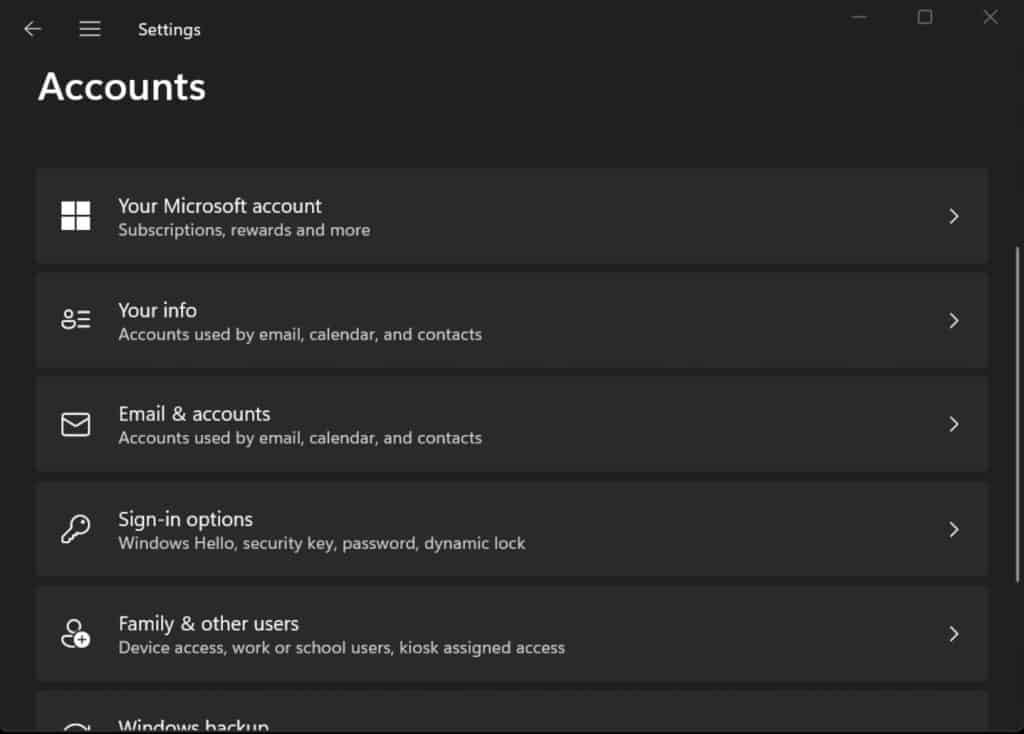Click the Settings title in titlebar
This screenshot has height=734, width=1024.
168,29
